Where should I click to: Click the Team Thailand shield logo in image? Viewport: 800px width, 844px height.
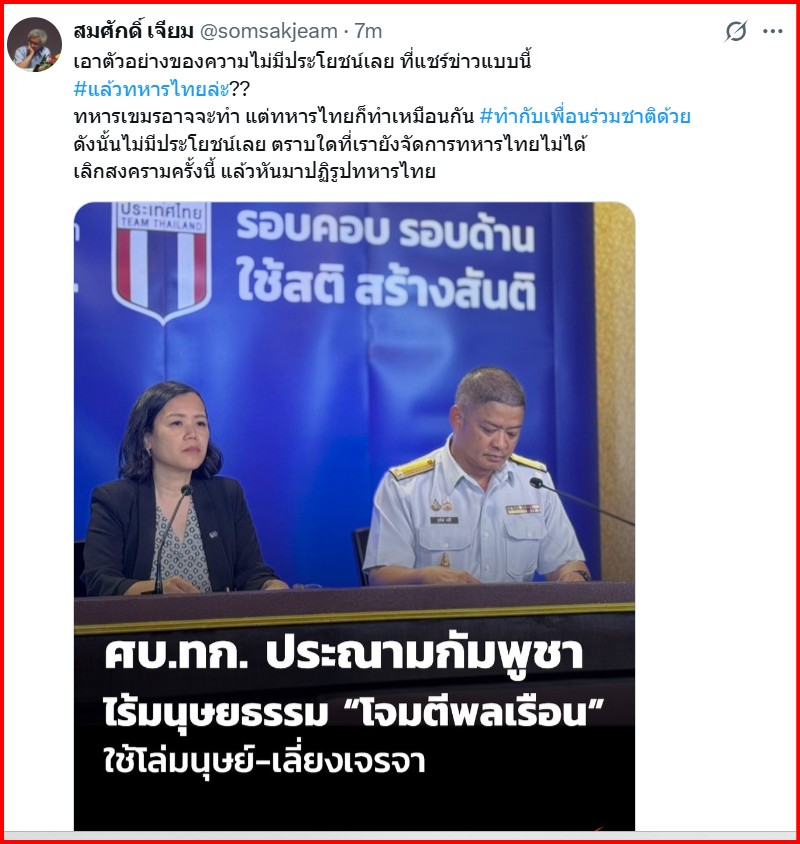tap(162, 261)
